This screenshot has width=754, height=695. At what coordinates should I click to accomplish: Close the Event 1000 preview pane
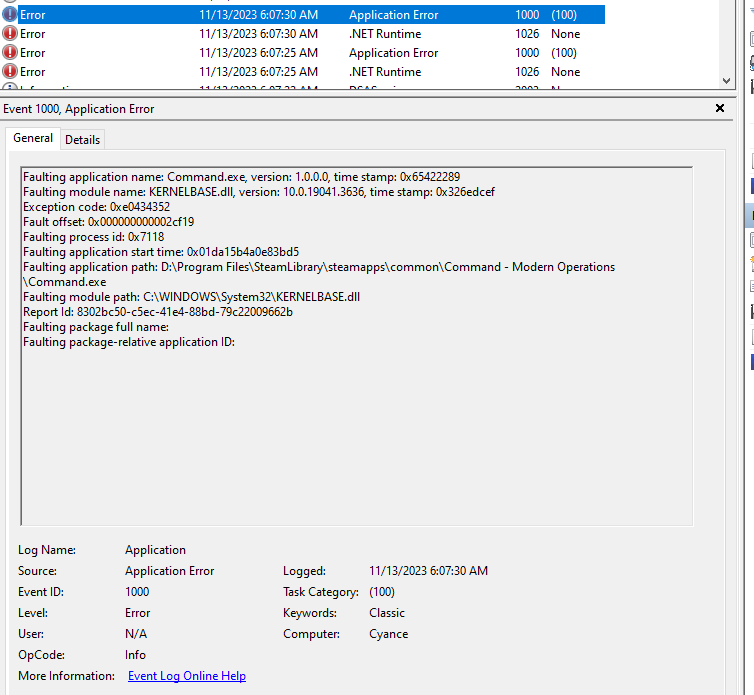[719, 108]
